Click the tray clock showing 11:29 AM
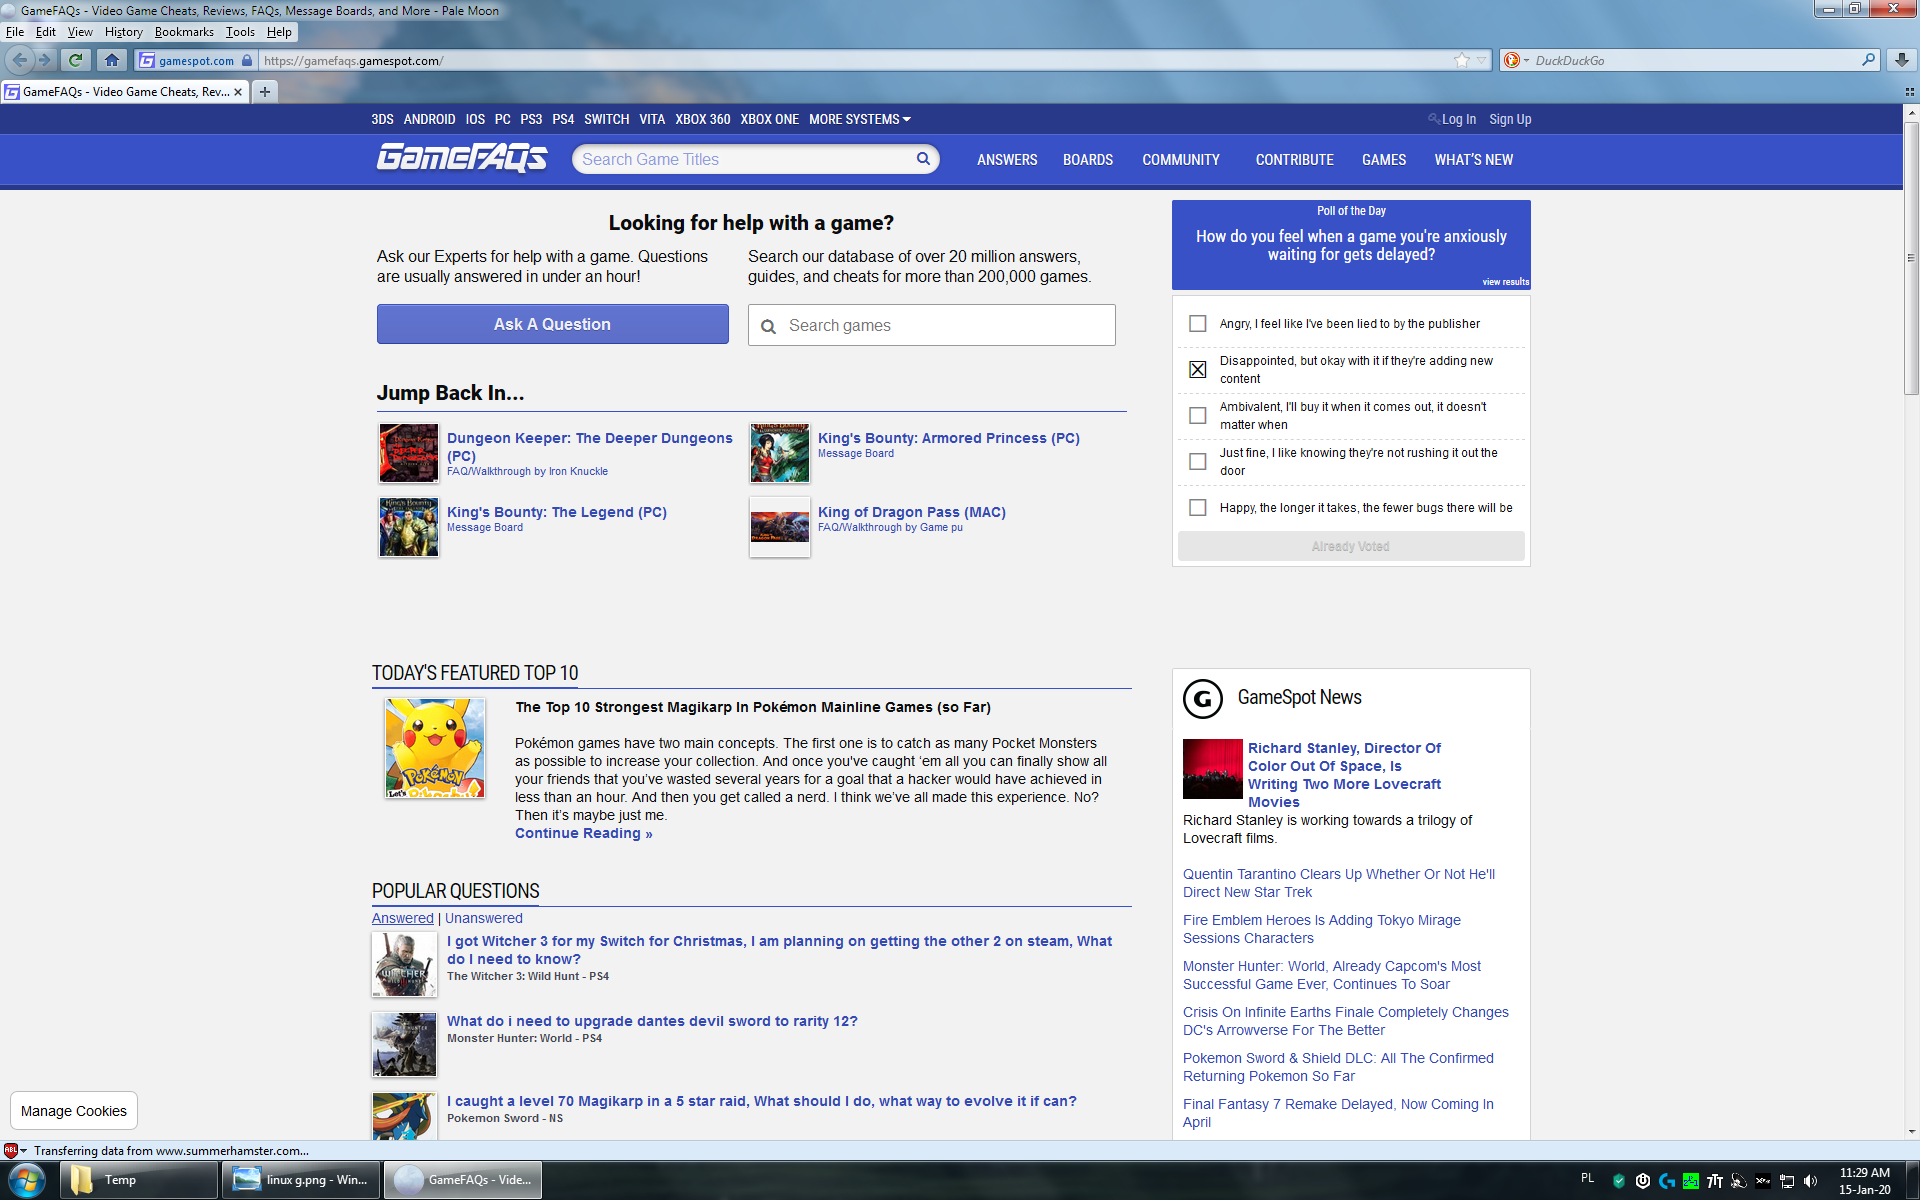Viewport: 1920px width, 1200px height. click(x=1865, y=1180)
